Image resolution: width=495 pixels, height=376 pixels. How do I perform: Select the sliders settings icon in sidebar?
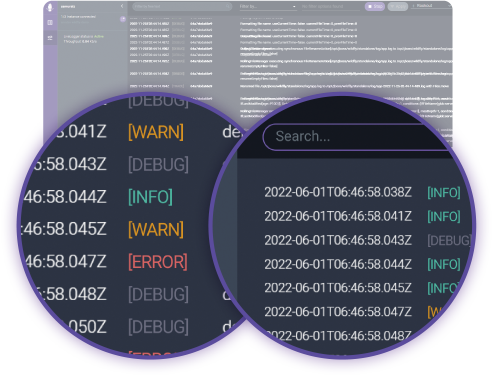(x=50, y=38)
